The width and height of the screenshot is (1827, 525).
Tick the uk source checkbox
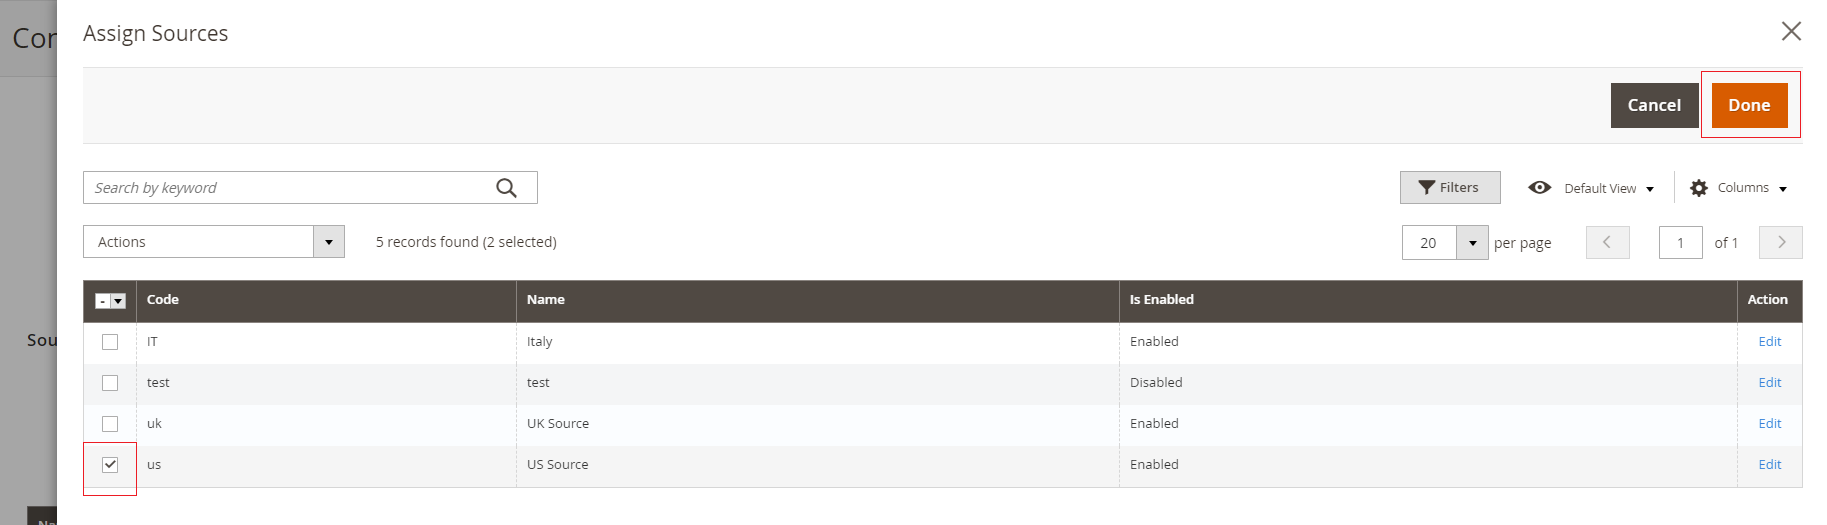click(110, 424)
